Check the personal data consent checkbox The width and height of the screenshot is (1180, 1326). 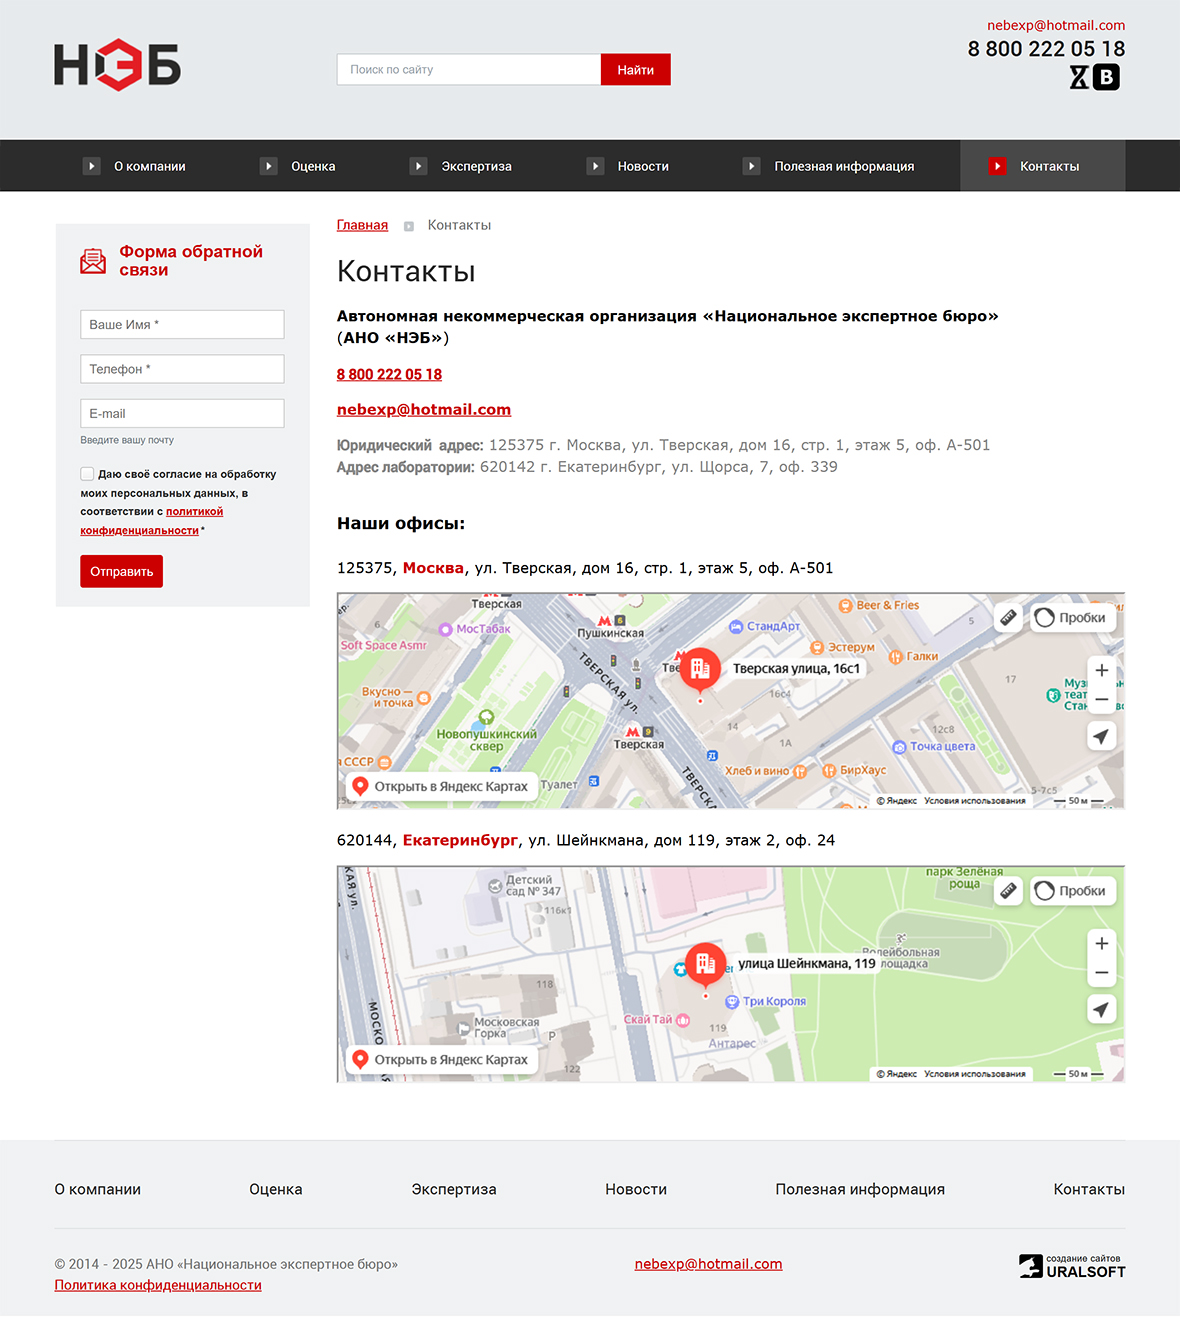[87, 474]
